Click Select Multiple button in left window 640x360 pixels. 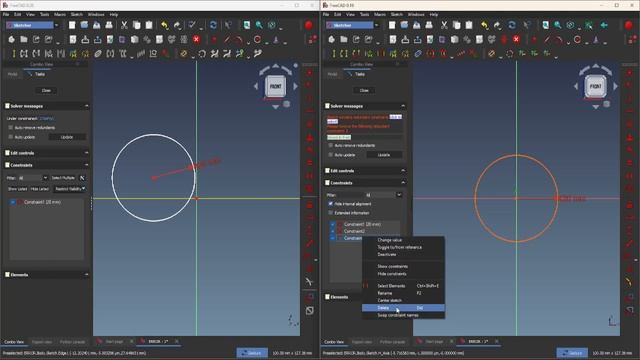click(x=63, y=178)
